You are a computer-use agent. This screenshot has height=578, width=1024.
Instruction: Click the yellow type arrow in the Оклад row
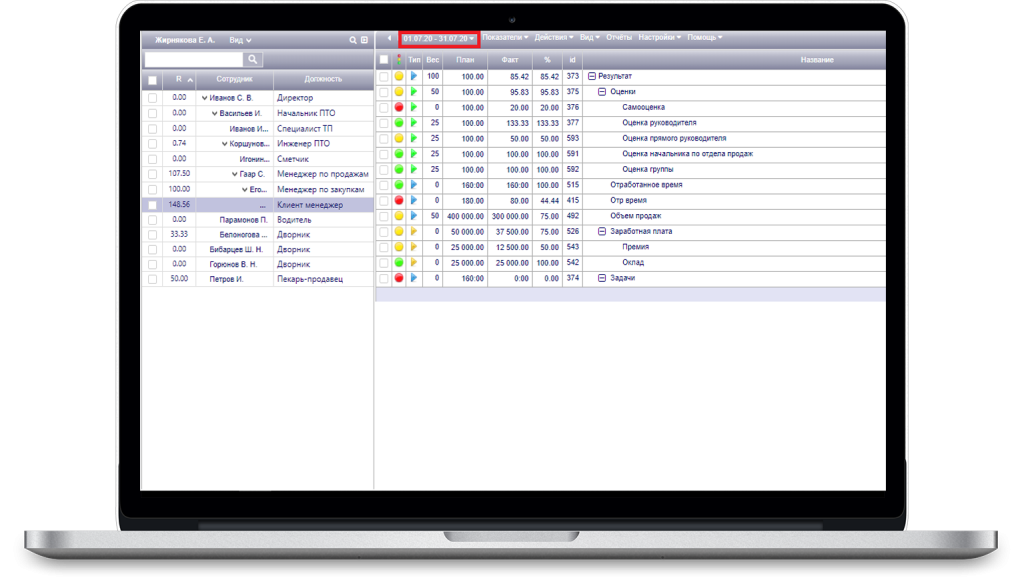click(414, 263)
